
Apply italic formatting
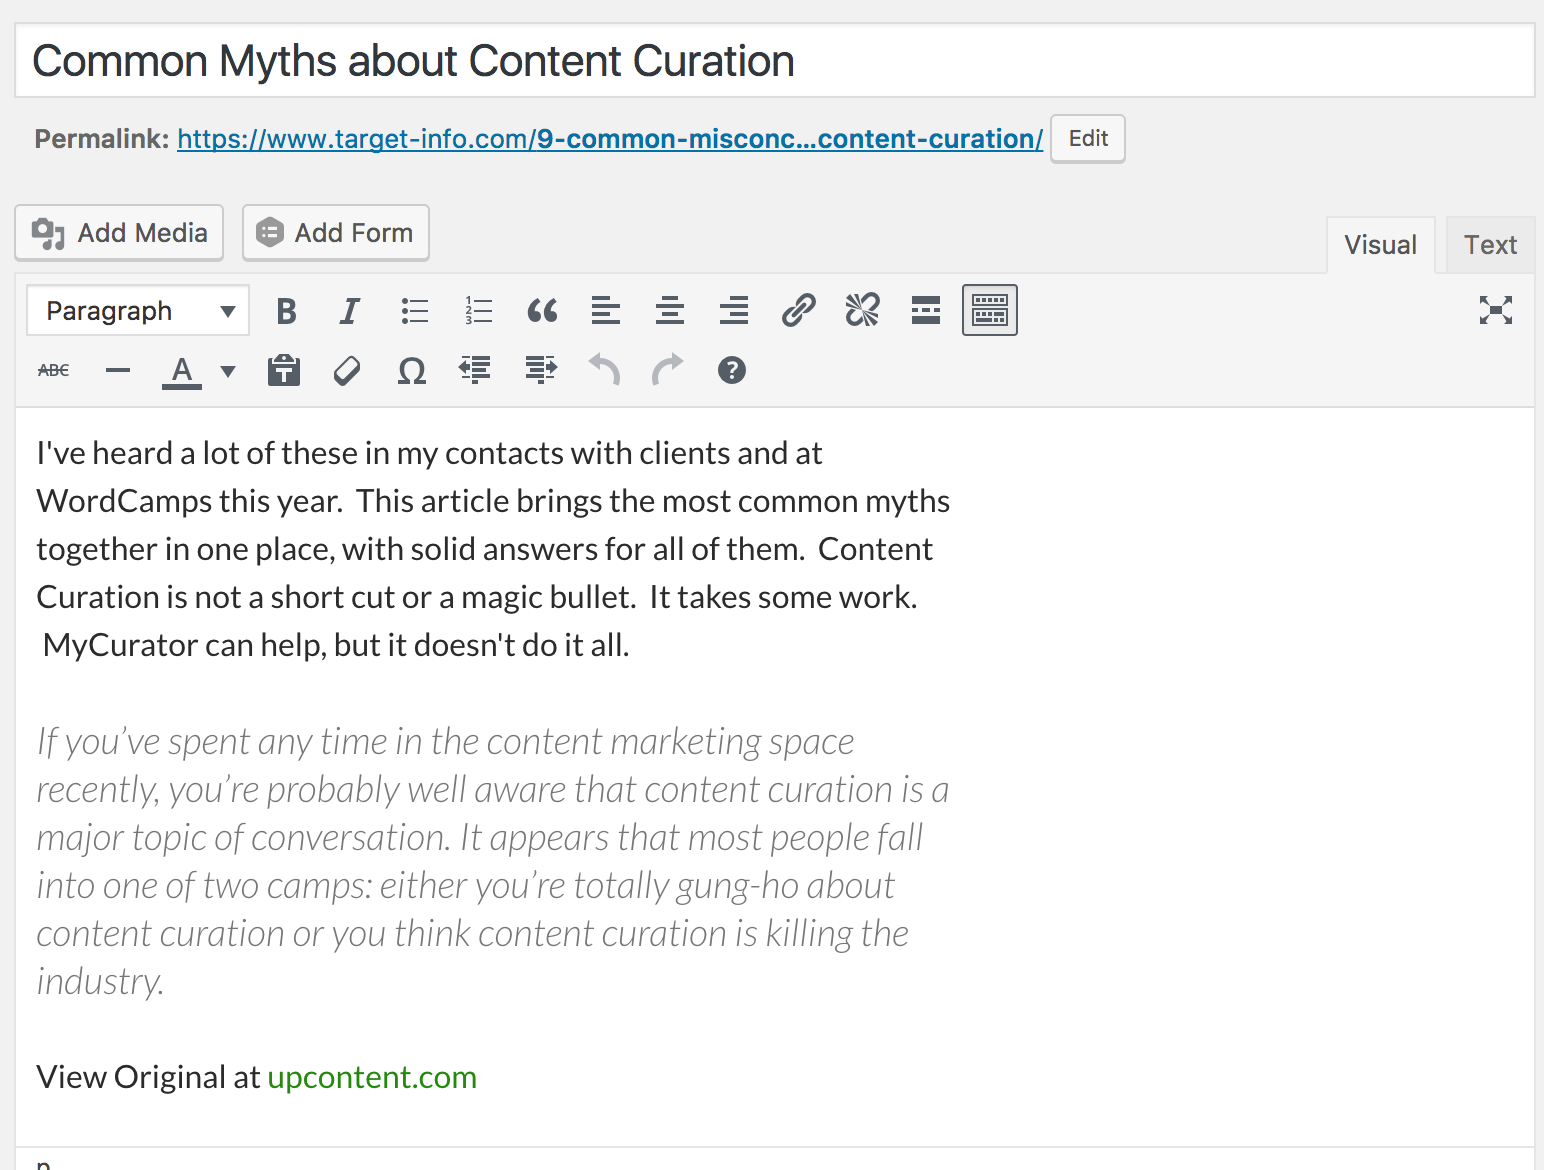pos(349,311)
